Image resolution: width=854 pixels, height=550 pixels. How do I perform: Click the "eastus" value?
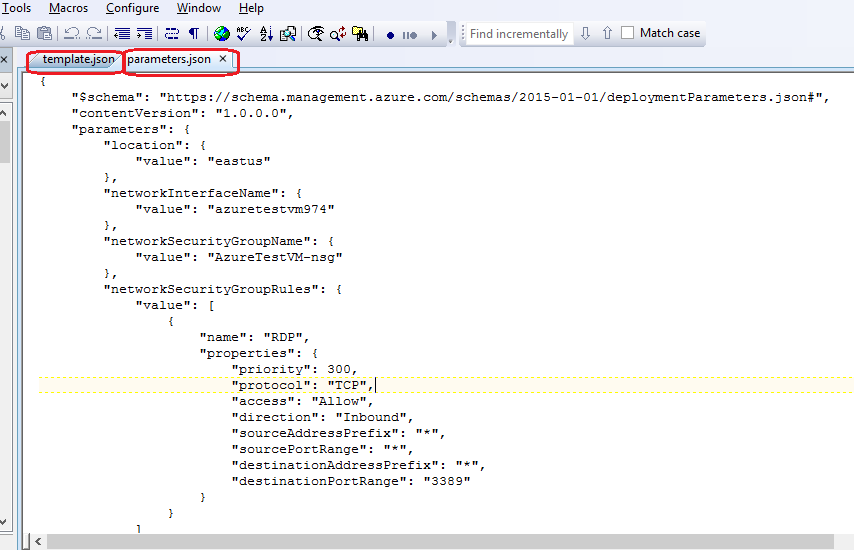coord(239,161)
